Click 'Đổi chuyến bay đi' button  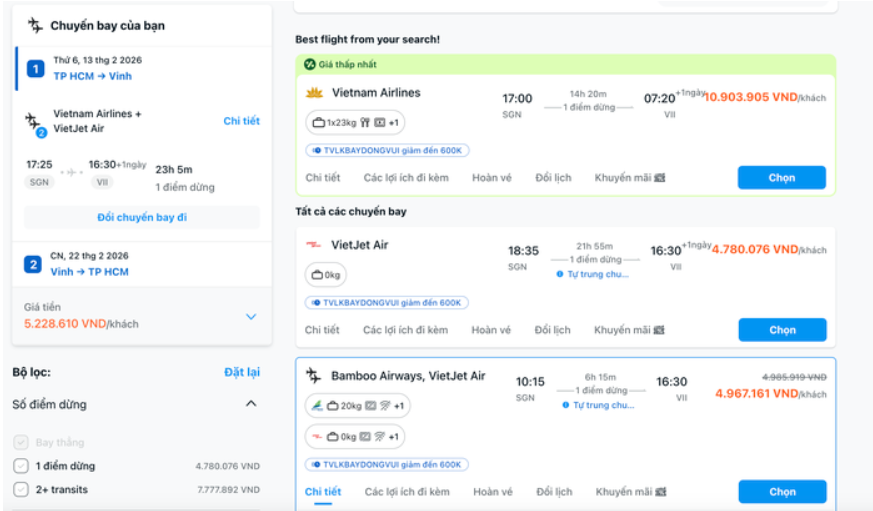tap(142, 217)
